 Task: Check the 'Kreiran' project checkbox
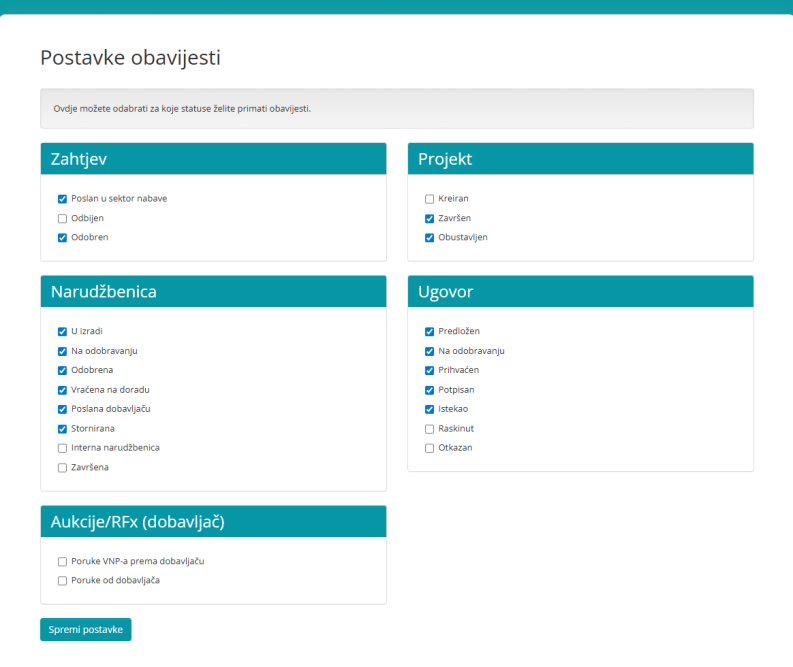pyautogui.click(x=429, y=199)
